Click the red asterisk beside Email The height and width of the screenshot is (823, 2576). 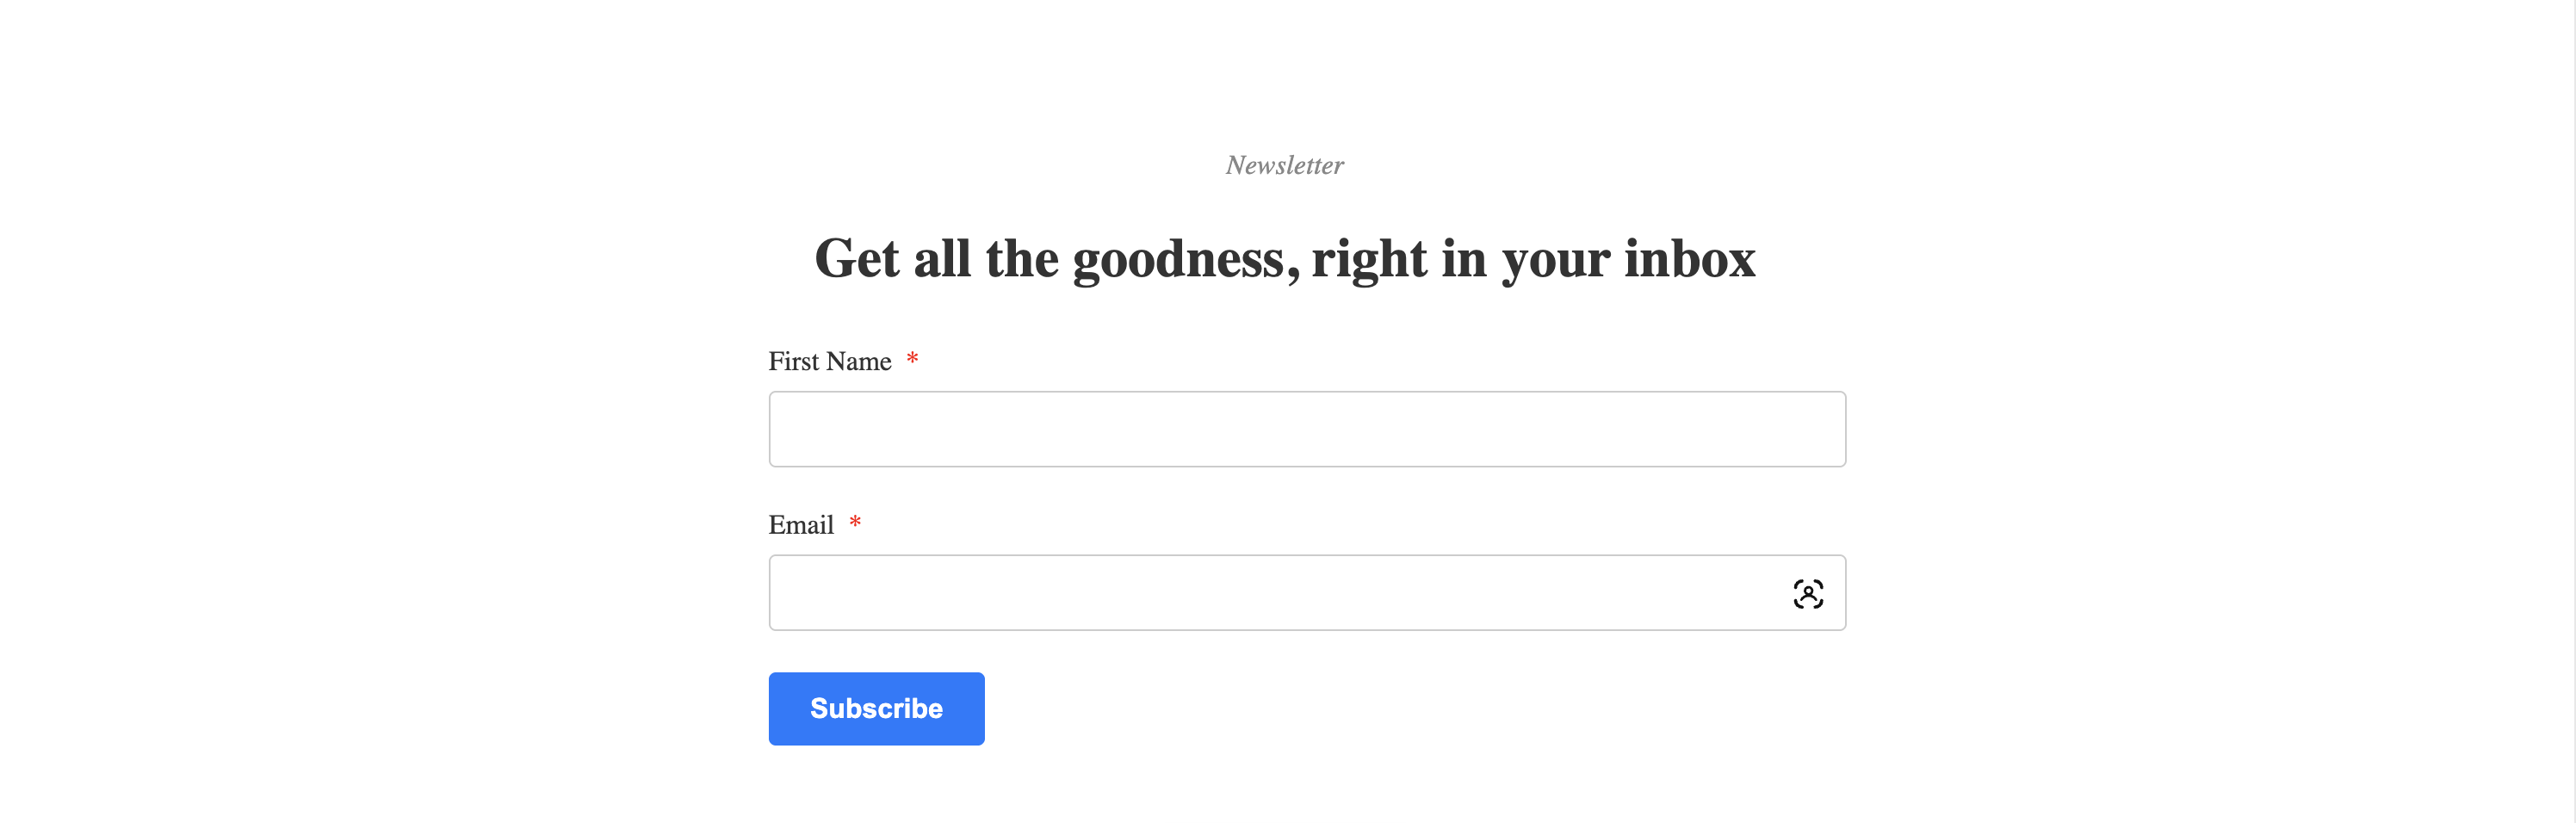pos(855,523)
